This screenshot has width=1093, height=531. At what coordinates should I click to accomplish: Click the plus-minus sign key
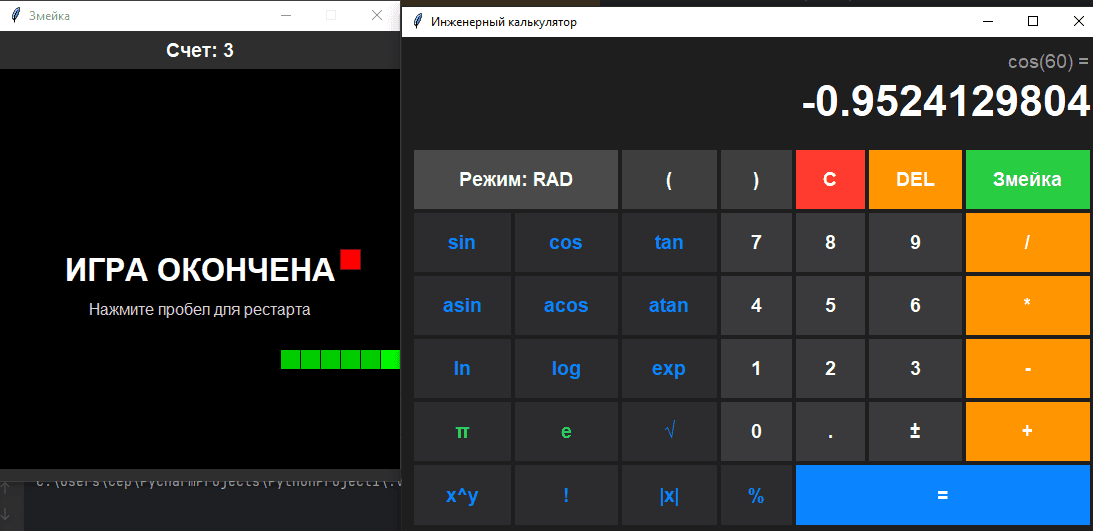[x=915, y=431]
